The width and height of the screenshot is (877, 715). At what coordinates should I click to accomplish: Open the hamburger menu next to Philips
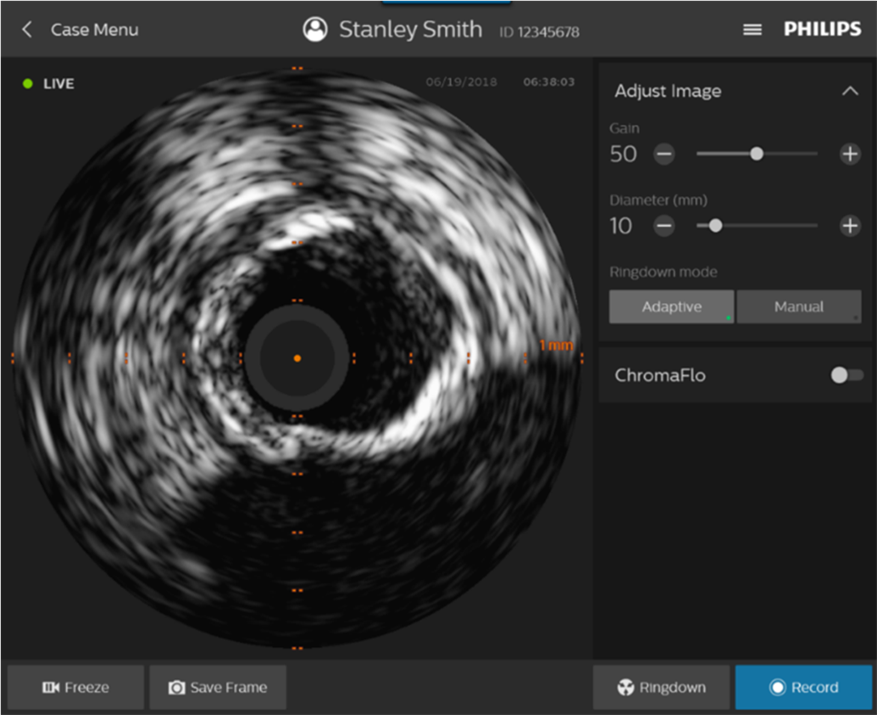point(752,30)
